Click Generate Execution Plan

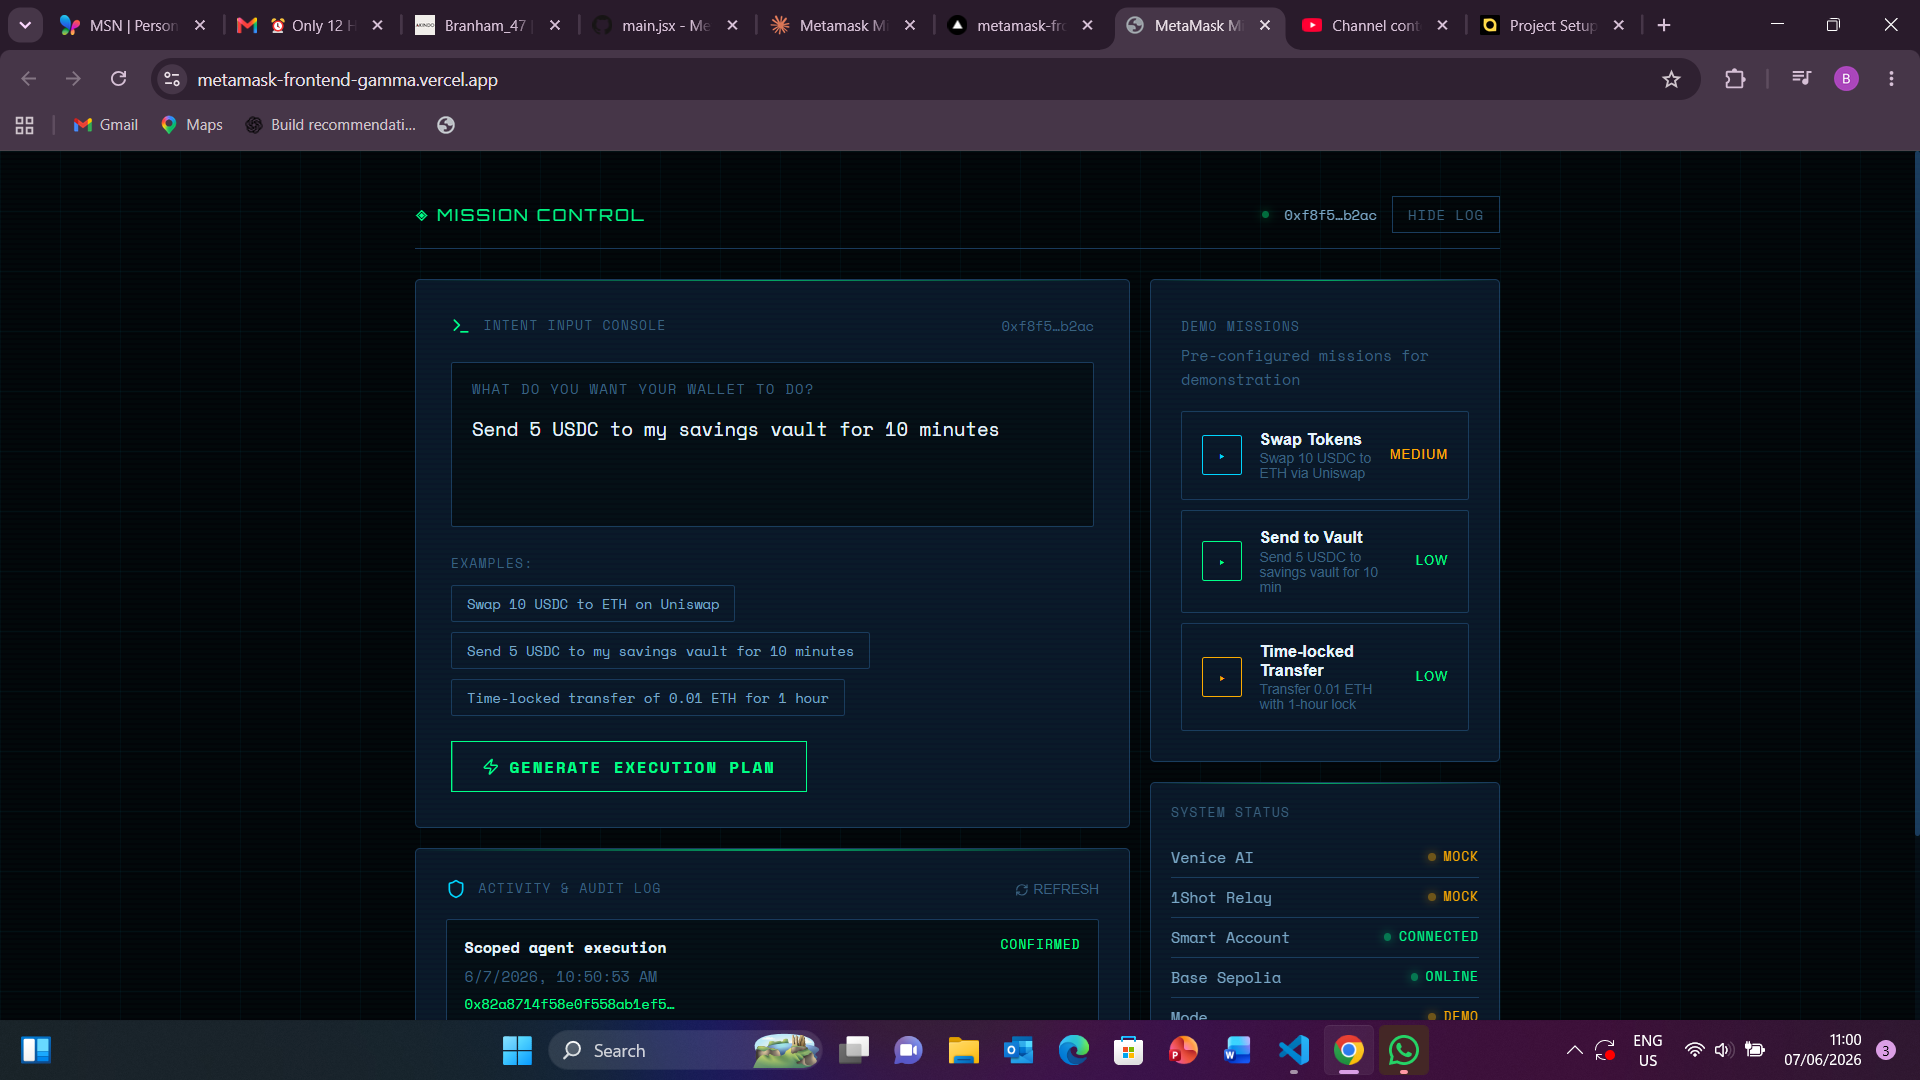pyautogui.click(x=628, y=767)
